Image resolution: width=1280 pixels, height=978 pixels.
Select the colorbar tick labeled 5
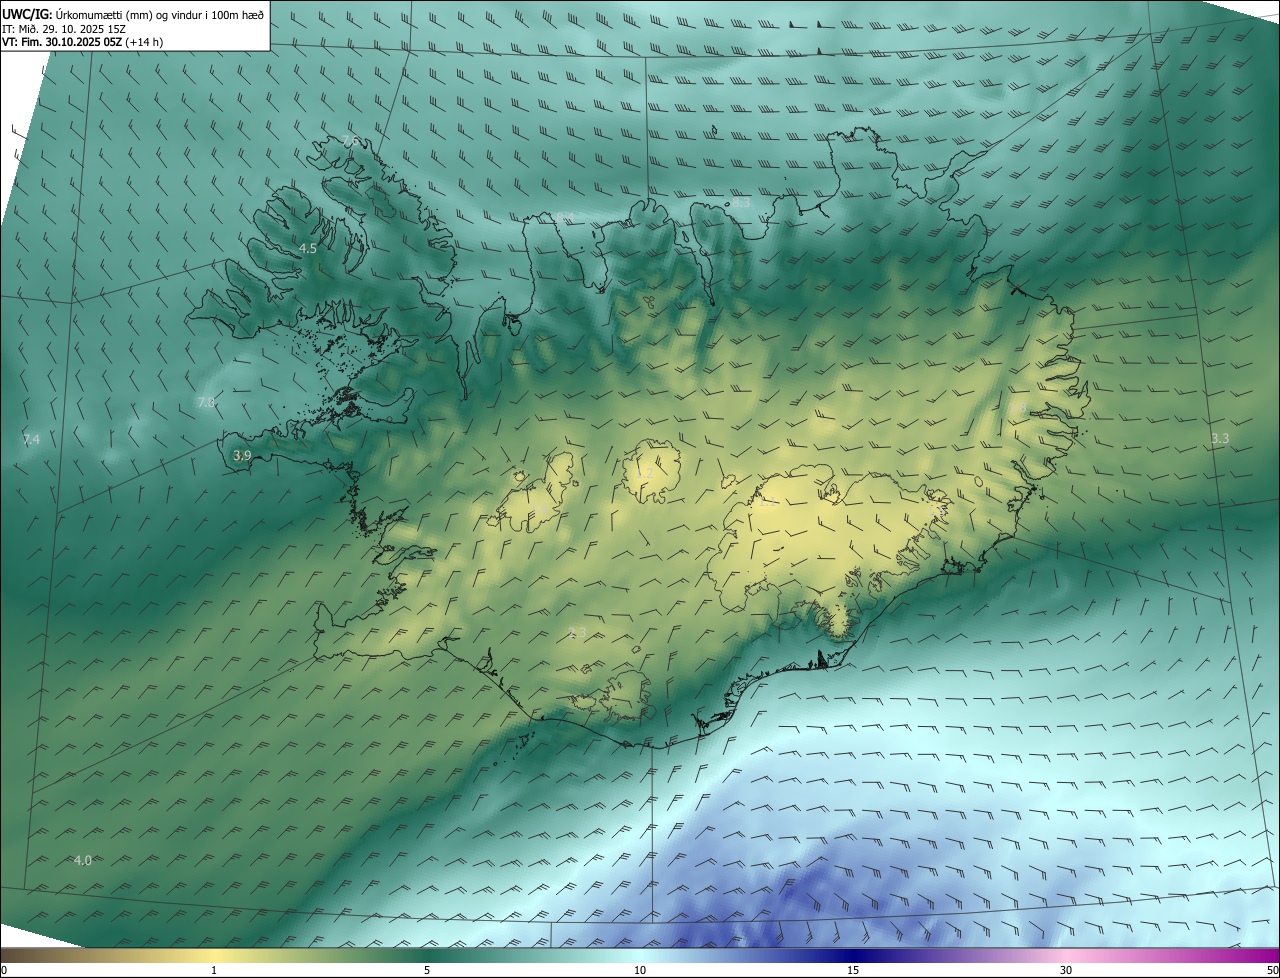coord(427,971)
